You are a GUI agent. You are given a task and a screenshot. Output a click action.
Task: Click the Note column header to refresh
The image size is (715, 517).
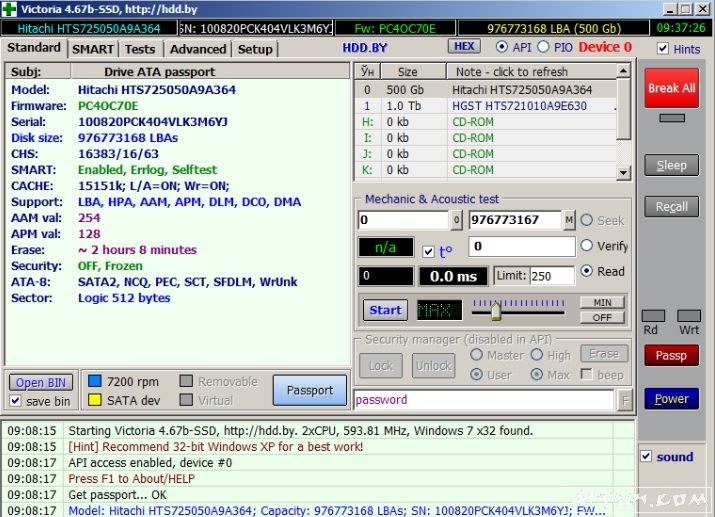[x=510, y=72]
